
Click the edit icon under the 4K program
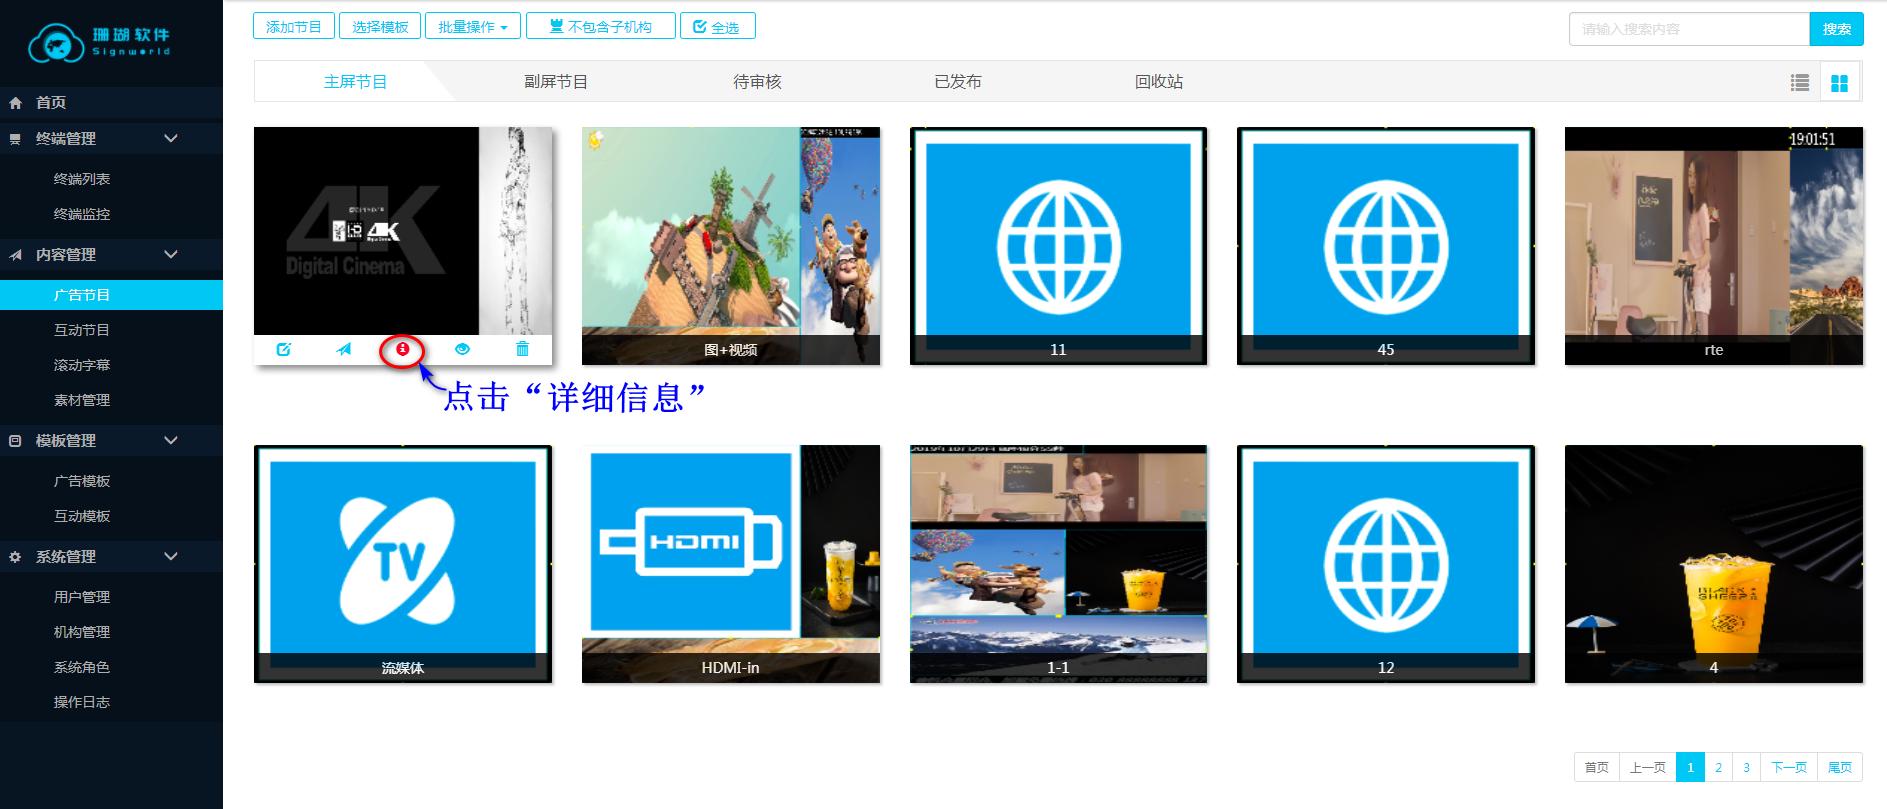coord(284,349)
